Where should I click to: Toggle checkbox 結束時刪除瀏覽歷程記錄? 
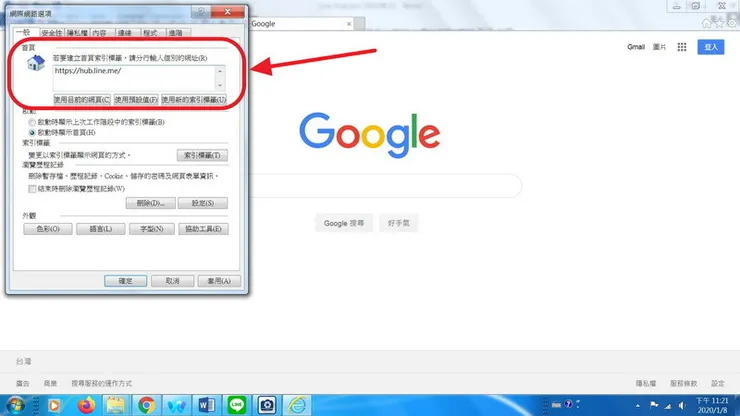tap(32, 189)
